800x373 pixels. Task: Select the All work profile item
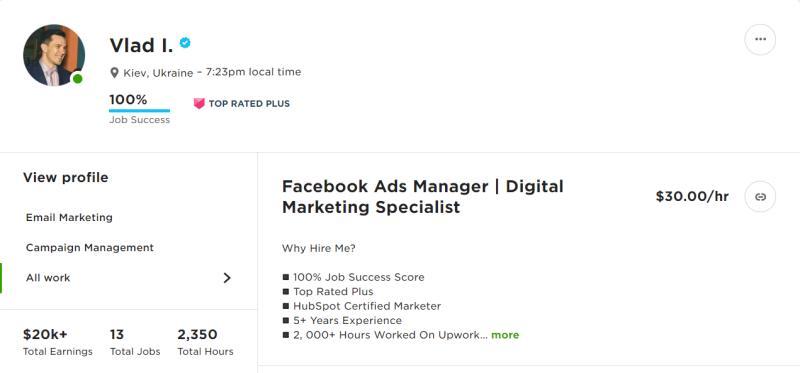(x=129, y=278)
